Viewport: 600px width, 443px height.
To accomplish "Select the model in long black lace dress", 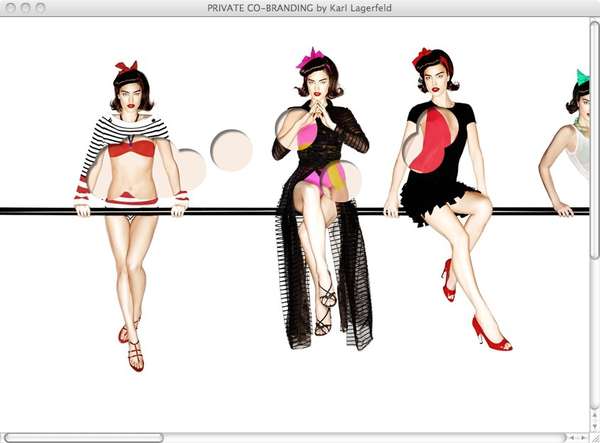I will click(322, 199).
